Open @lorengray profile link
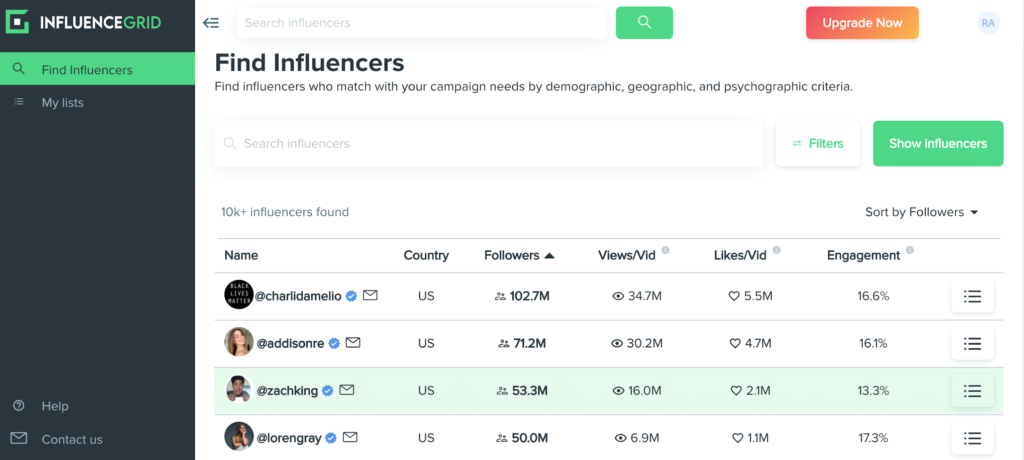This screenshot has width=1024, height=460. (289, 438)
